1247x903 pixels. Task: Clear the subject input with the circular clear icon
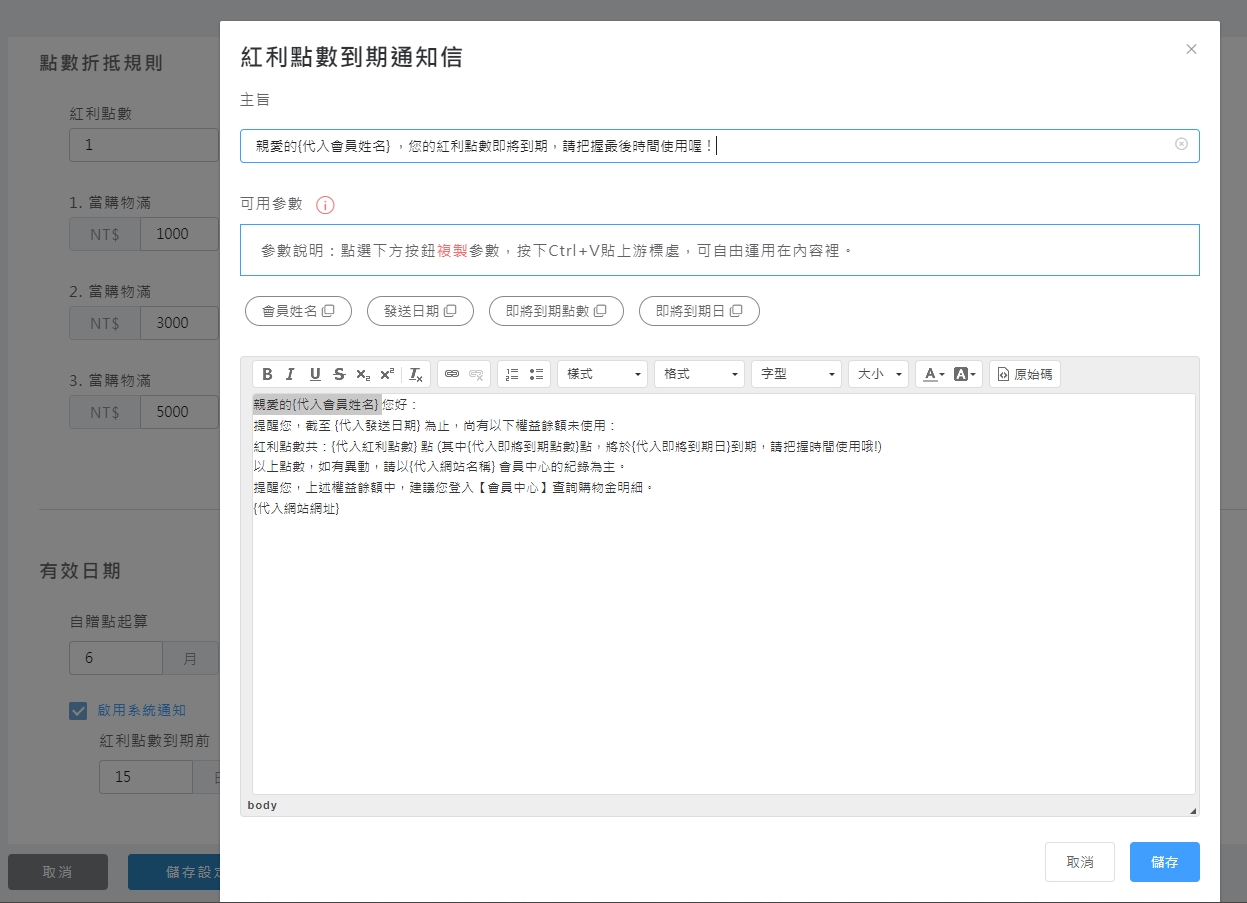pyautogui.click(x=1183, y=145)
